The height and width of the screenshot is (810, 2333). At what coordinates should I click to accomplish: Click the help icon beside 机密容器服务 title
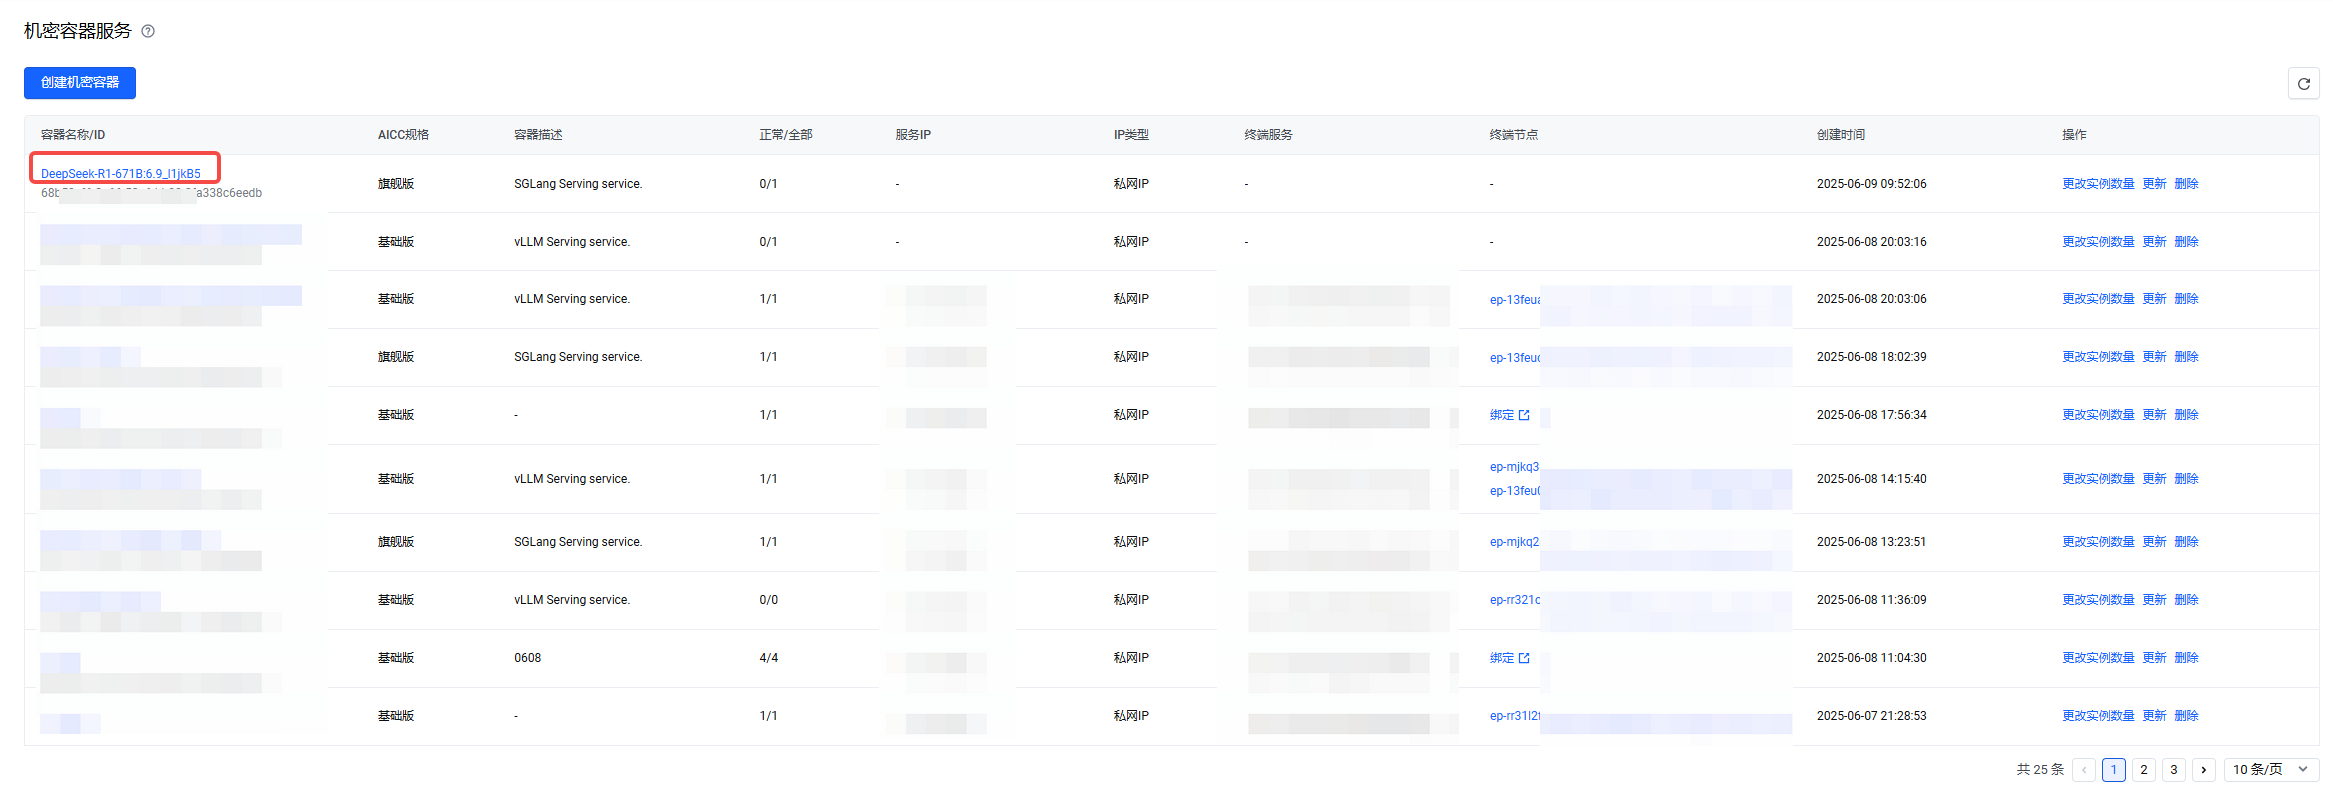pyautogui.click(x=148, y=31)
